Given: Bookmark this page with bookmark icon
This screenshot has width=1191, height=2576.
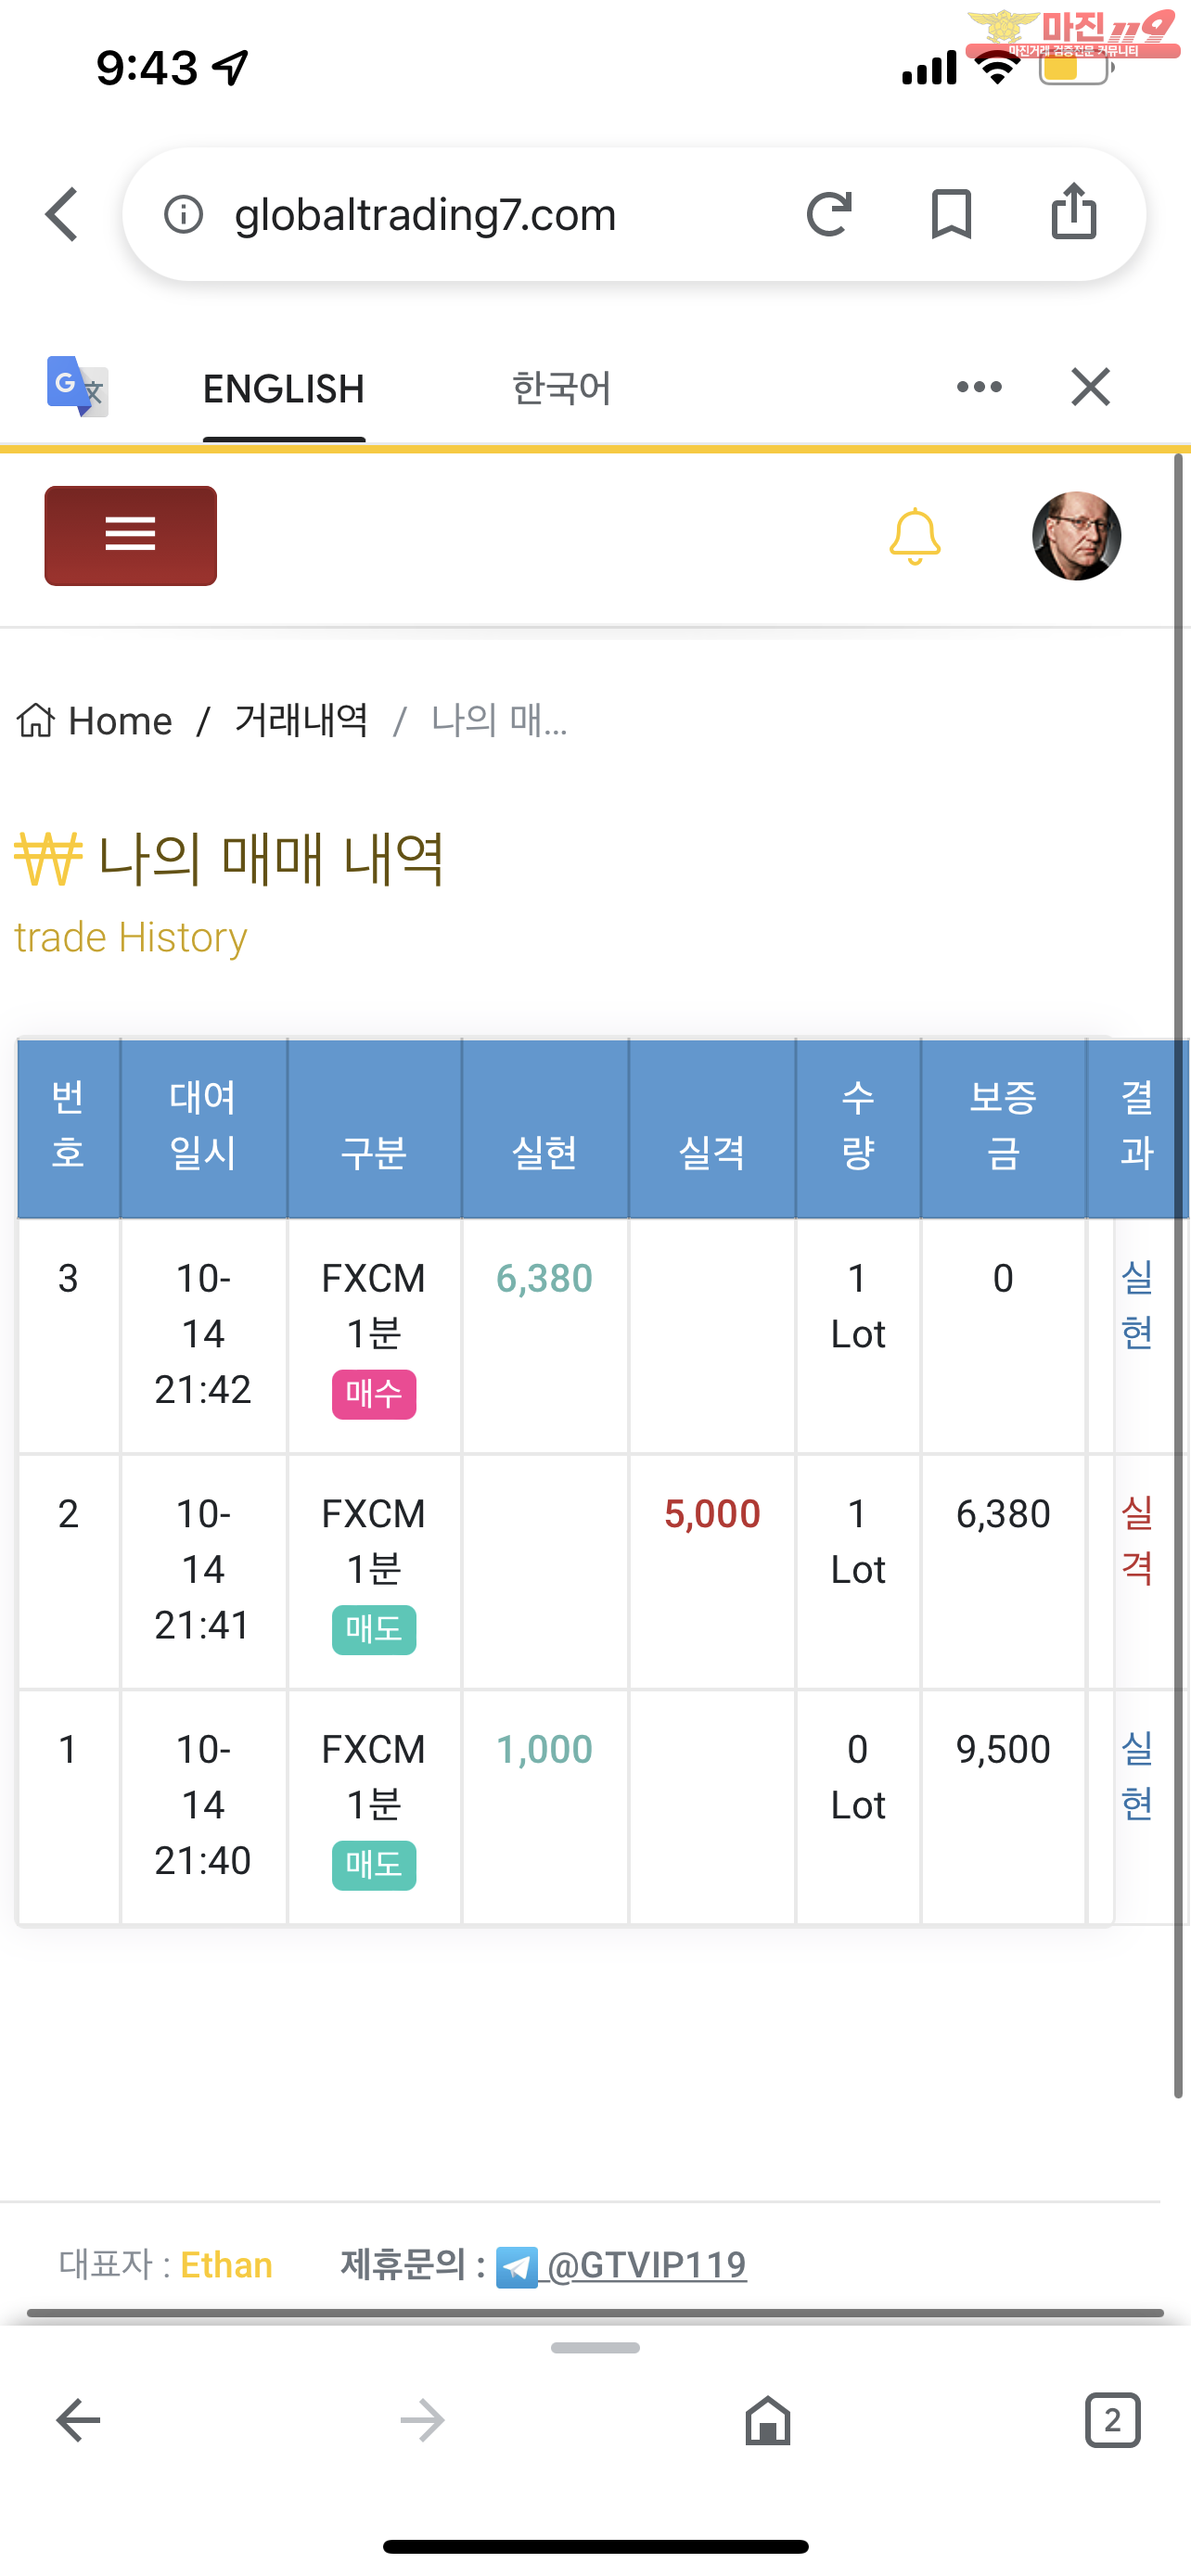Looking at the screenshot, I should coord(951,214).
